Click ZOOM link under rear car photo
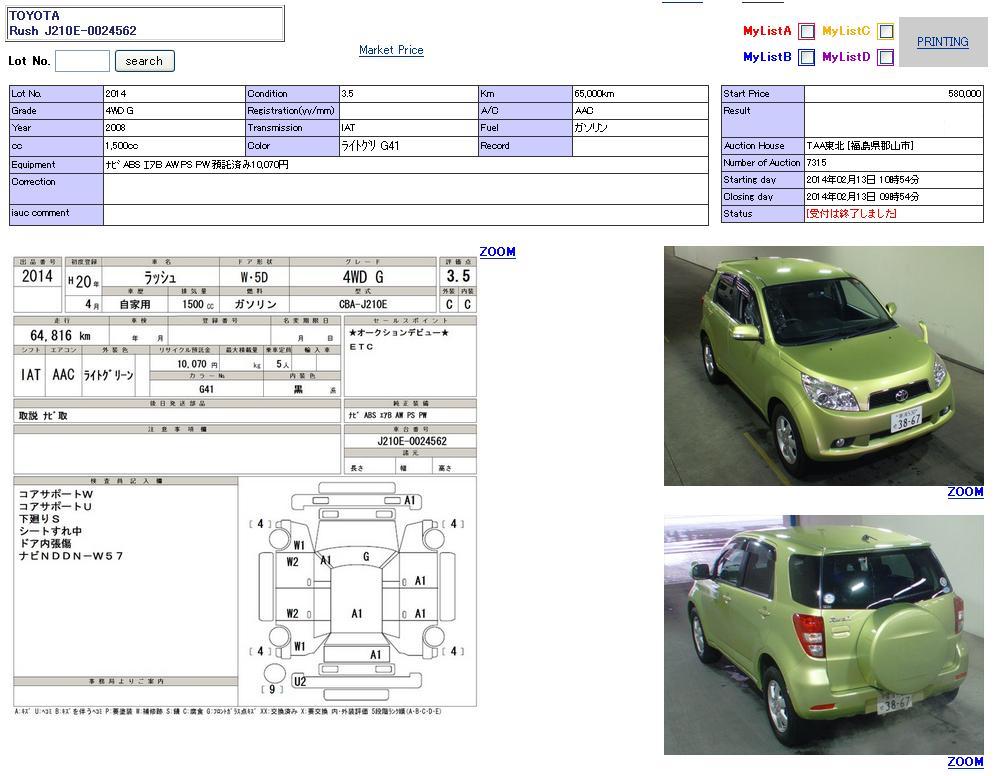This screenshot has width=1005, height=776. pos(965,762)
